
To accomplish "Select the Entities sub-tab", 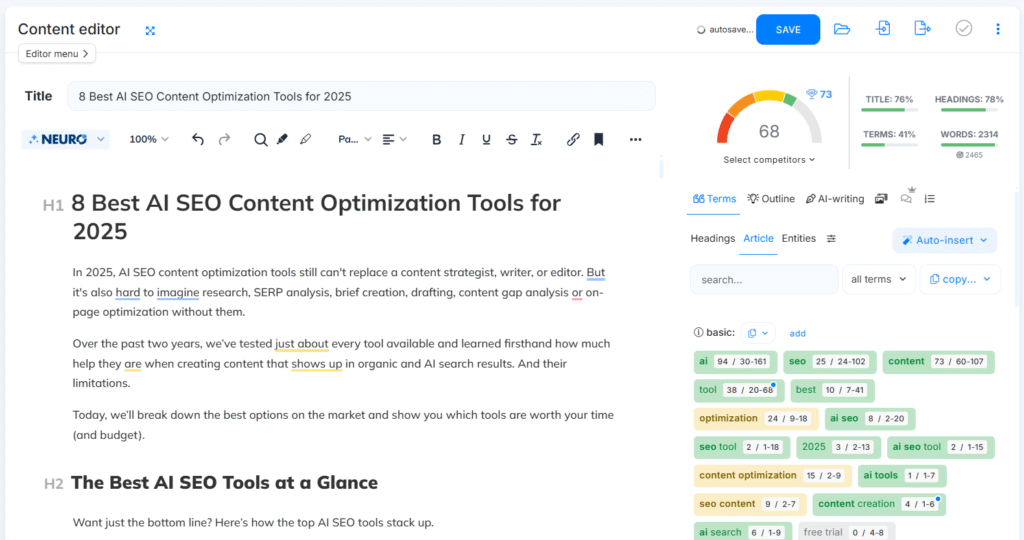I will pos(798,239).
